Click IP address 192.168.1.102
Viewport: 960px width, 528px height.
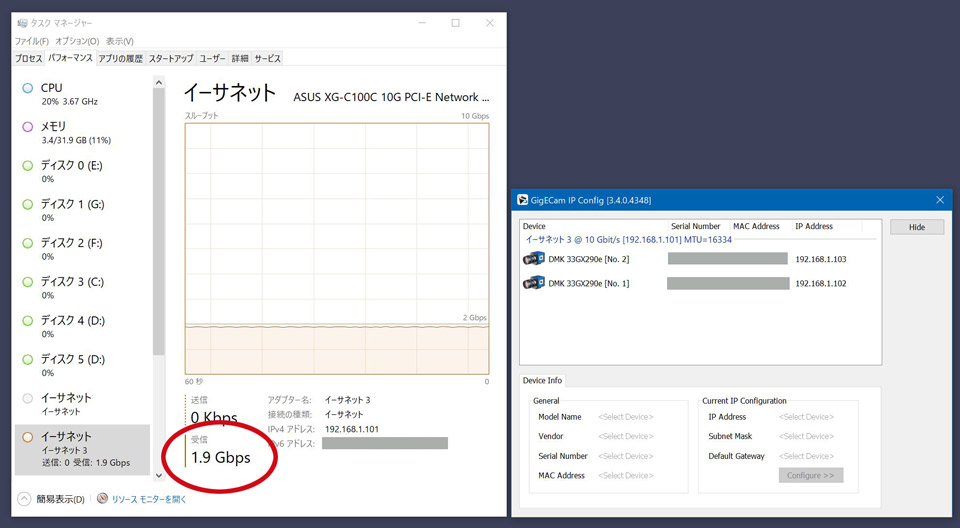coord(820,284)
